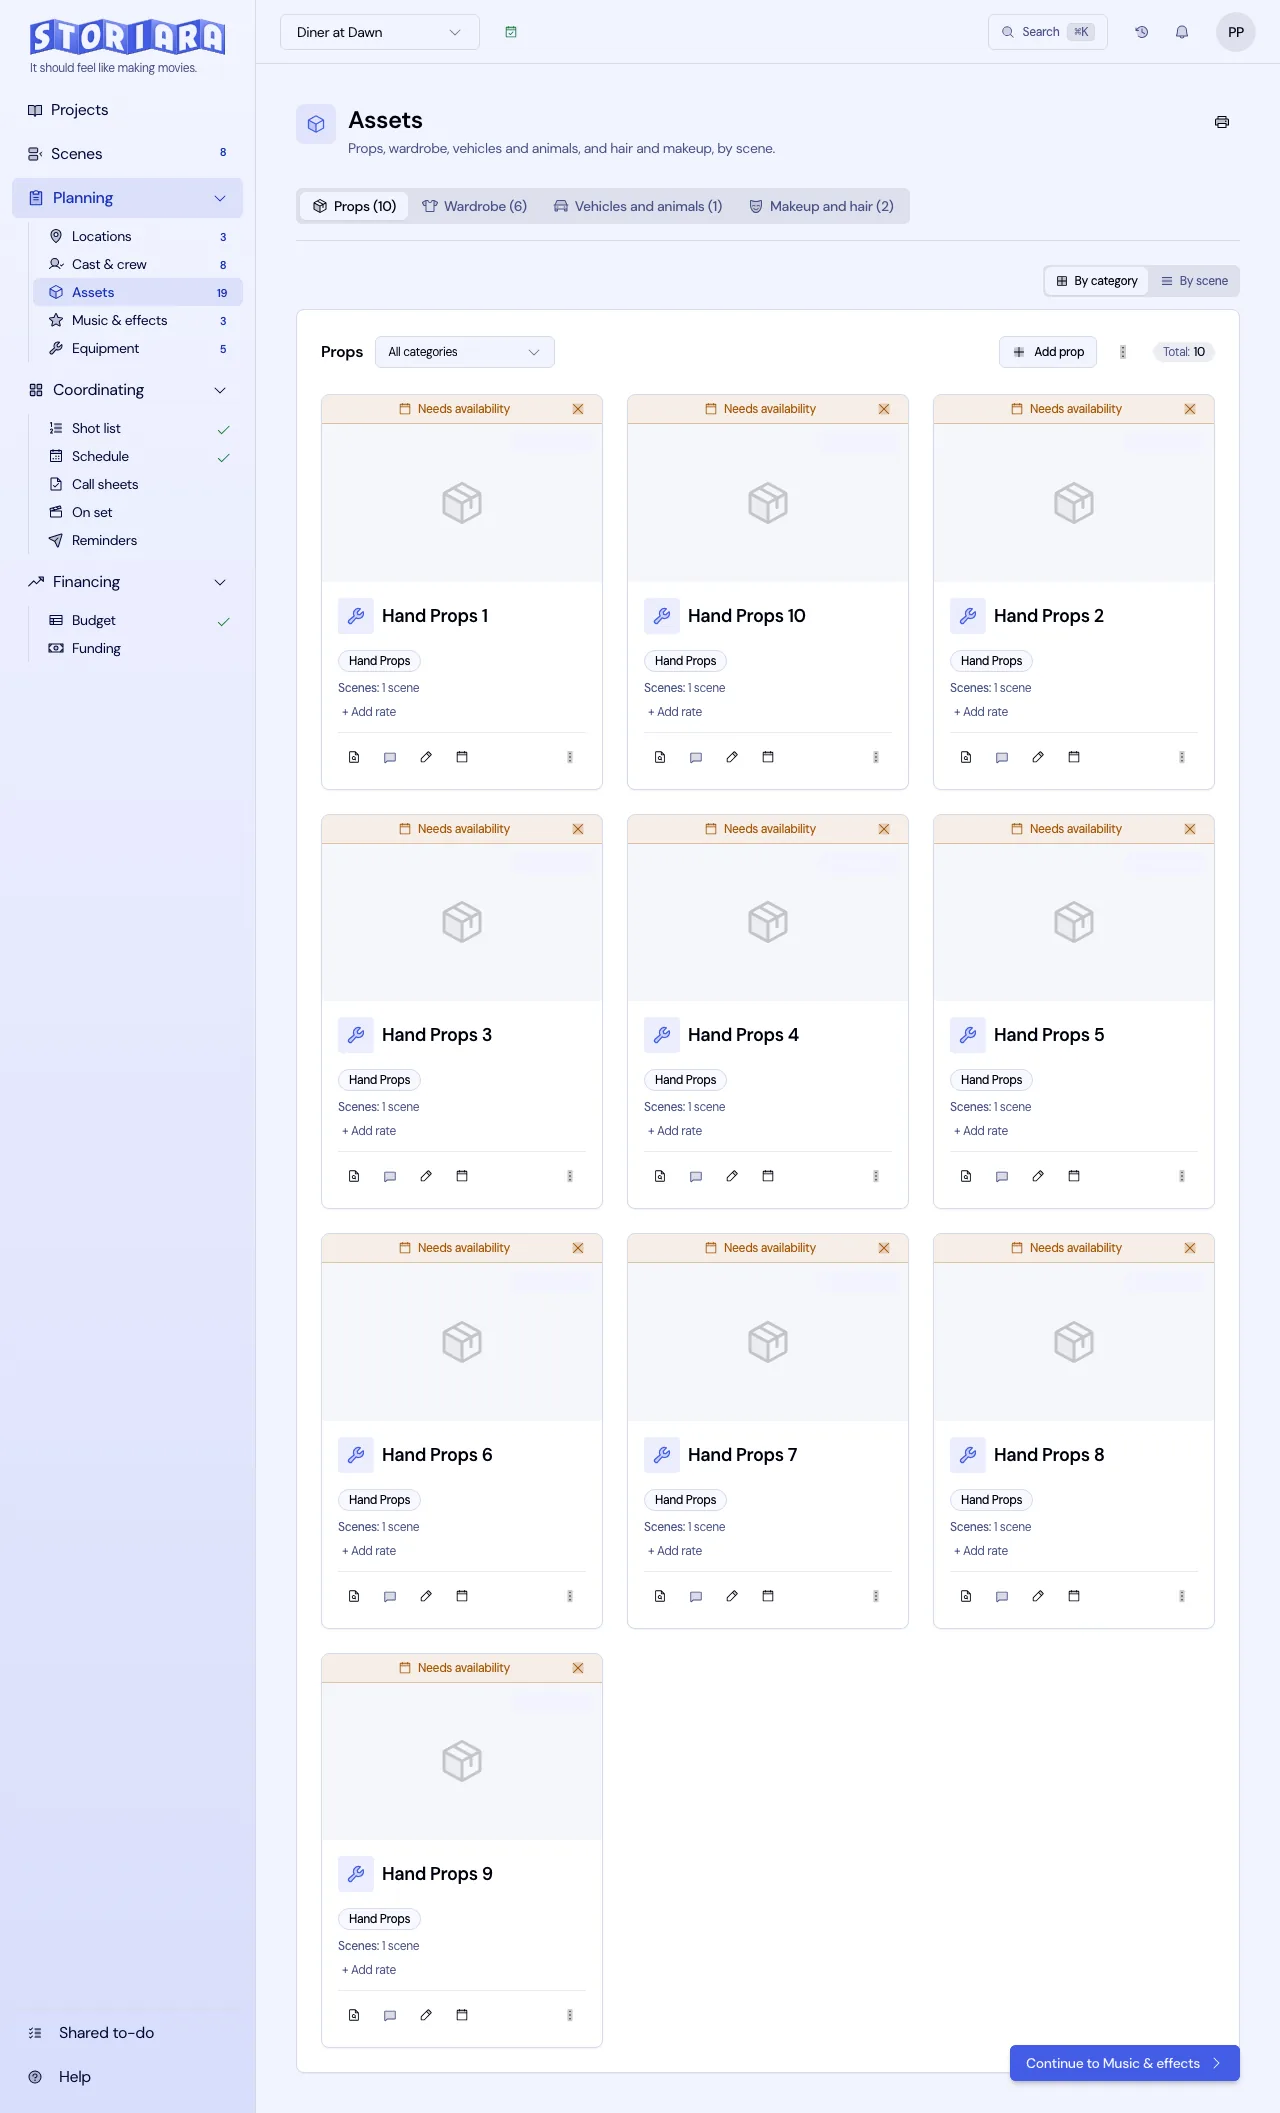1280x2113 pixels.
Task: Dismiss Needs availability on Hand Props 10
Action: (884, 409)
